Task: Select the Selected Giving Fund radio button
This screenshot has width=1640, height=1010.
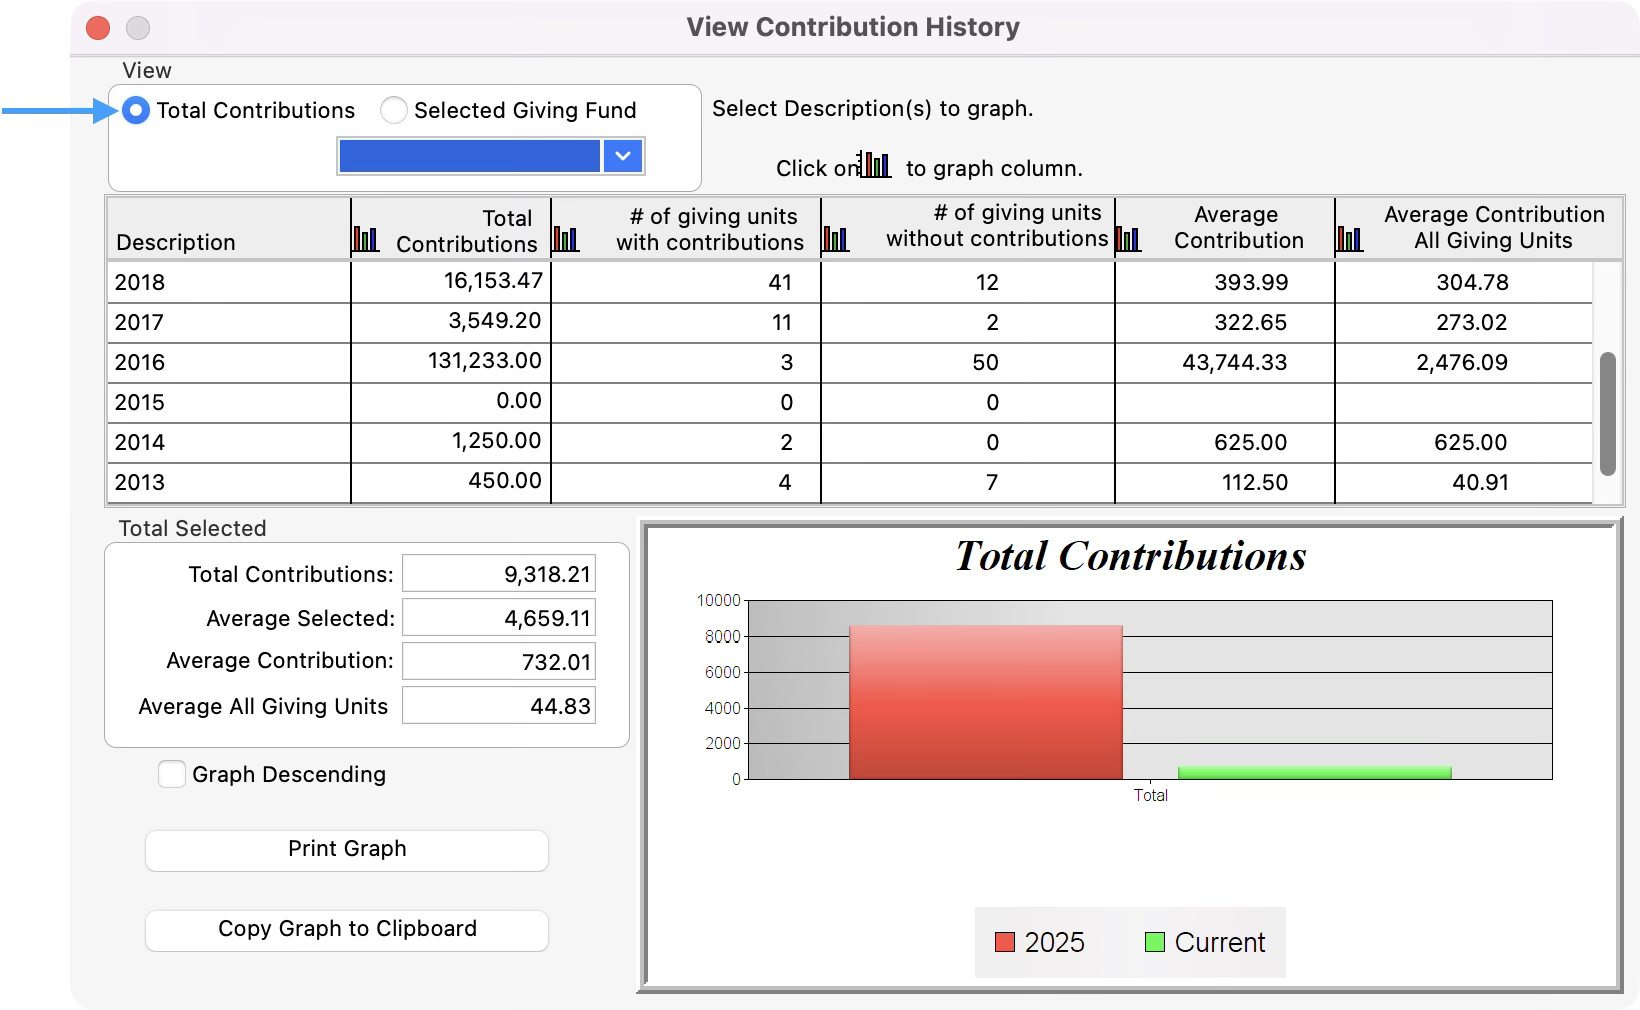Action: tap(394, 110)
